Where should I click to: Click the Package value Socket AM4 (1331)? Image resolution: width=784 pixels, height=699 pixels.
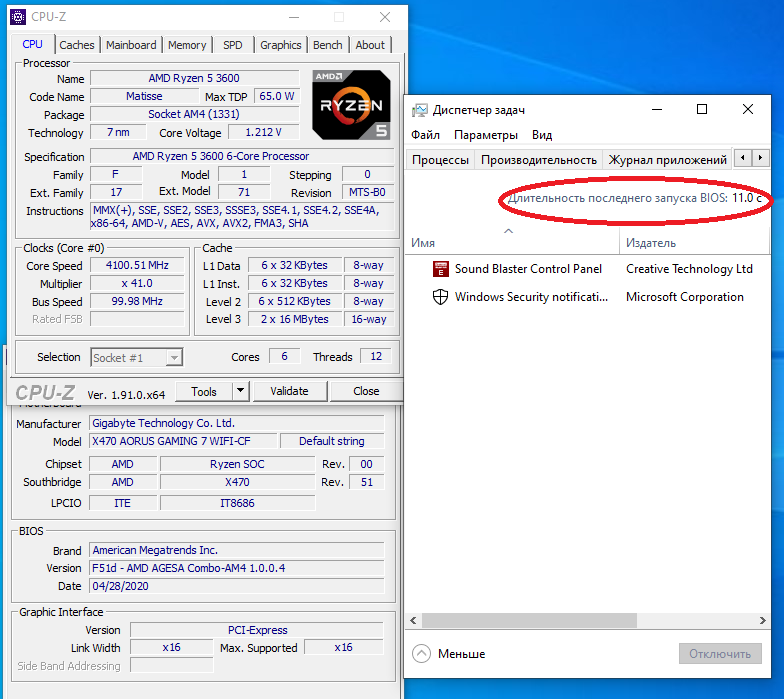pos(194,114)
